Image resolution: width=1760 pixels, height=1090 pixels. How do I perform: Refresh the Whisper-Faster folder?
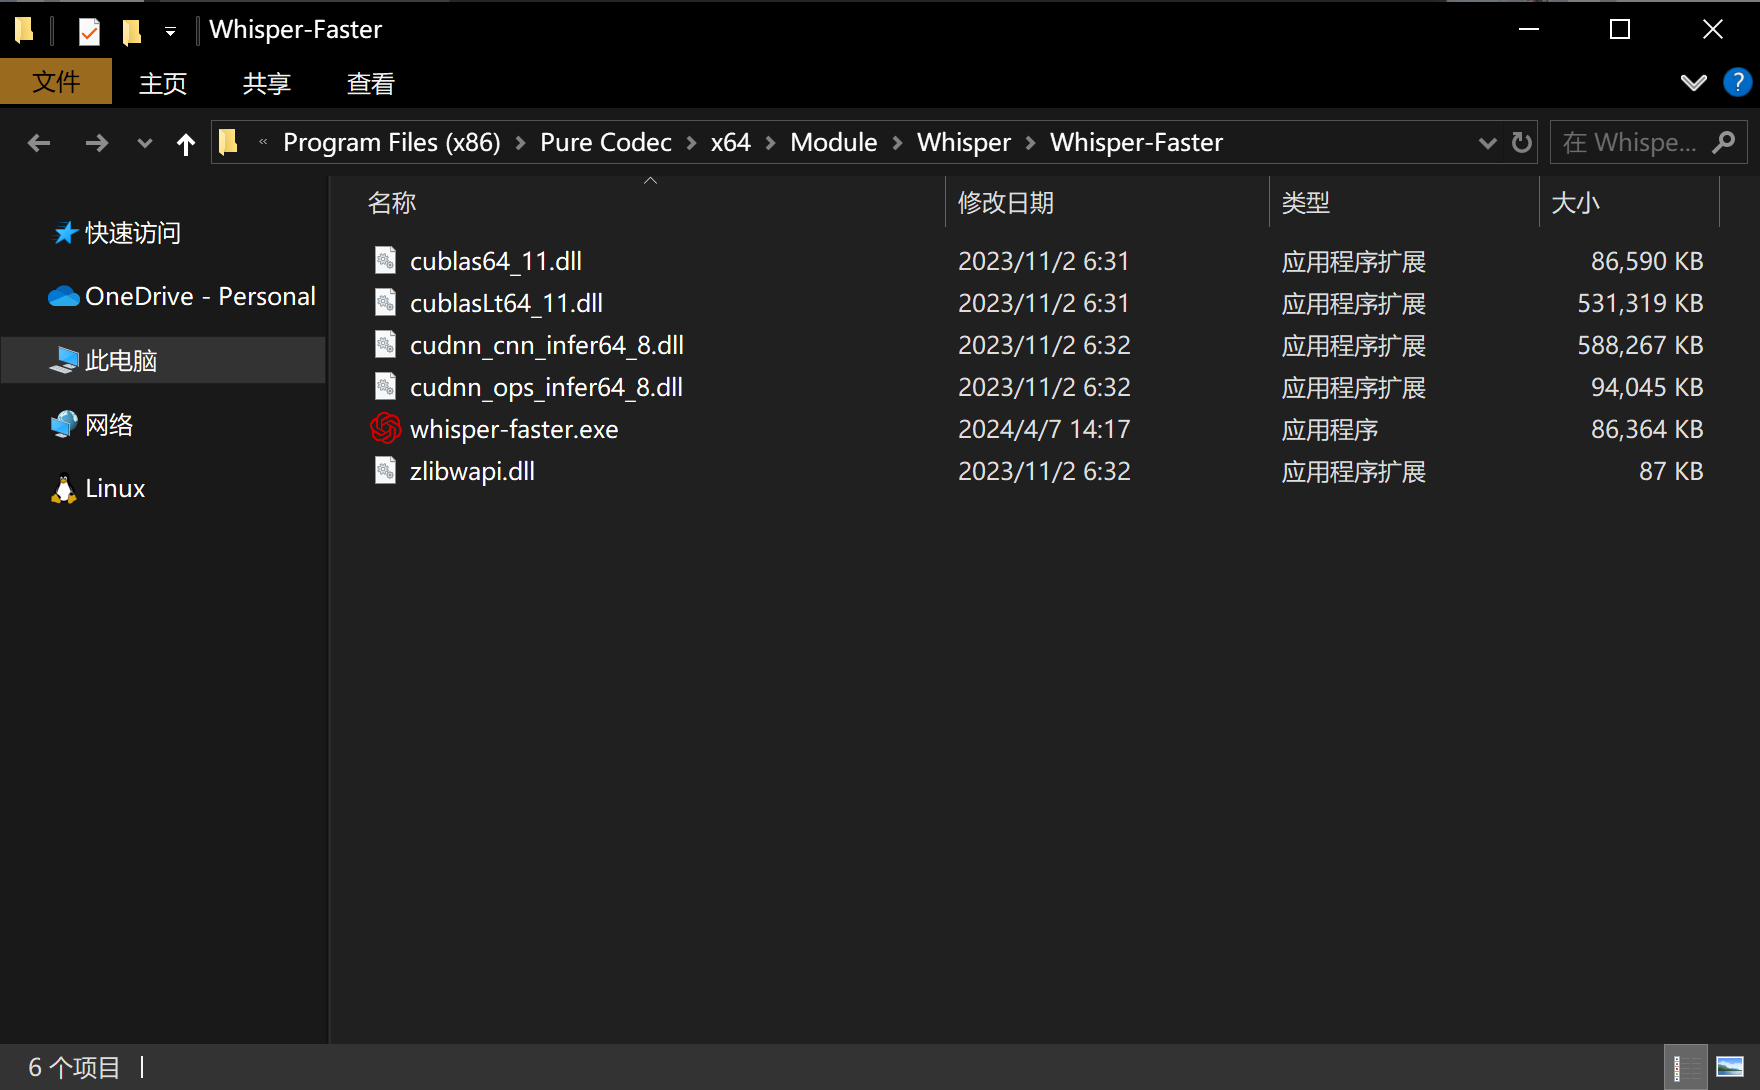(x=1522, y=143)
